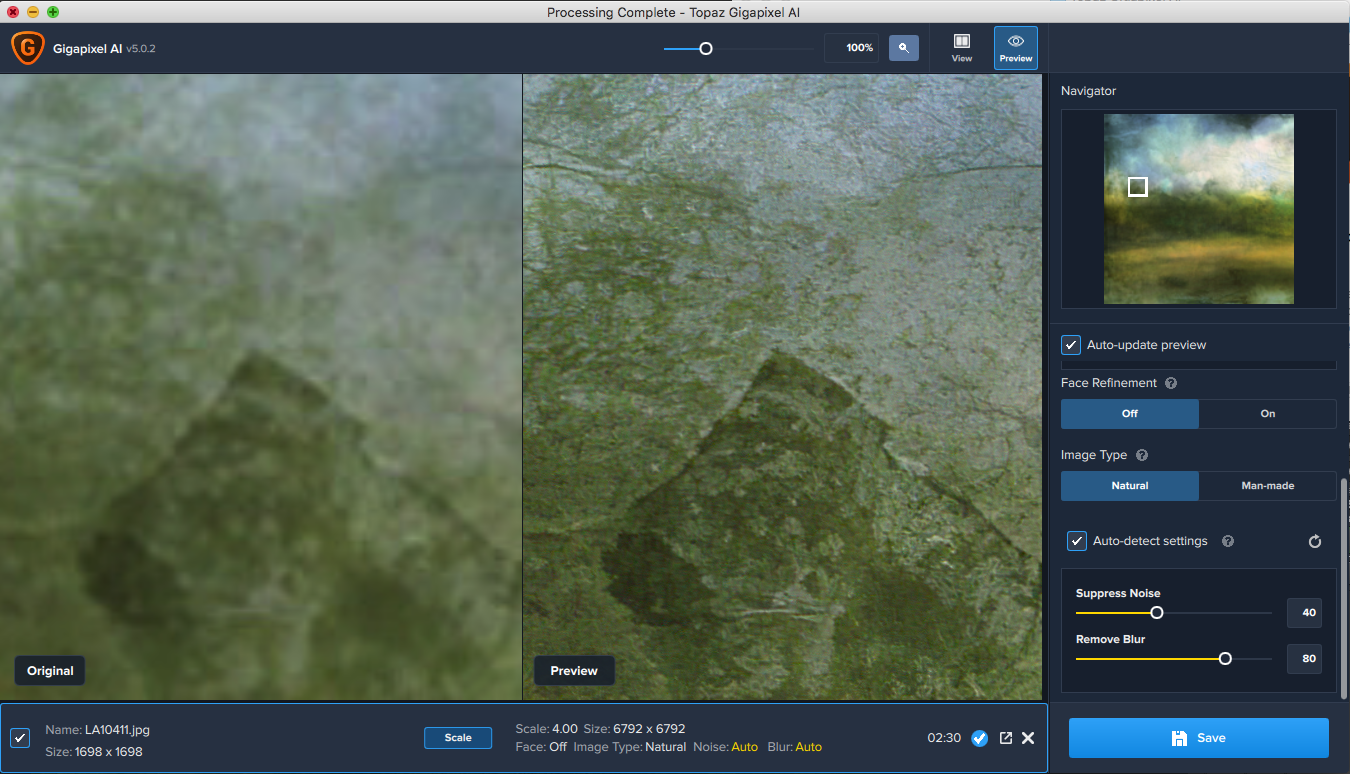The height and width of the screenshot is (774, 1350).
Task: Set Face Refinement to On
Action: point(1268,413)
